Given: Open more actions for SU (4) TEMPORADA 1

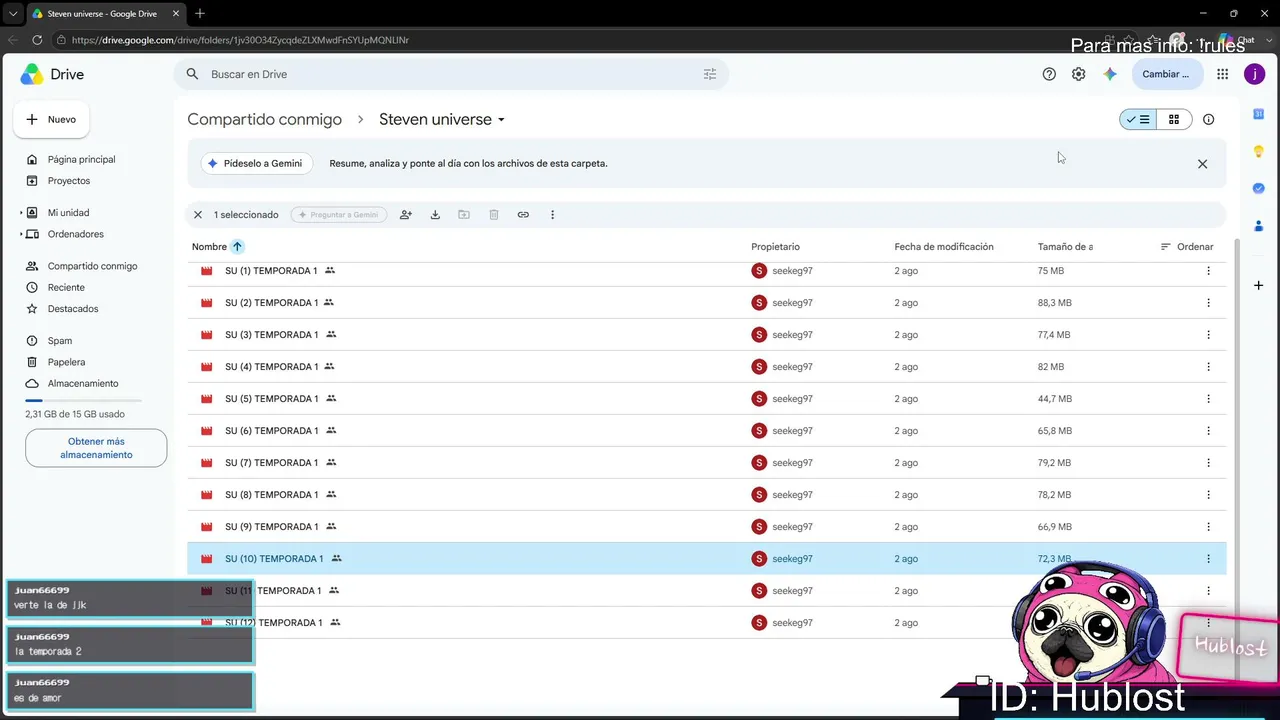Looking at the screenshot, I should (1208, 367).
